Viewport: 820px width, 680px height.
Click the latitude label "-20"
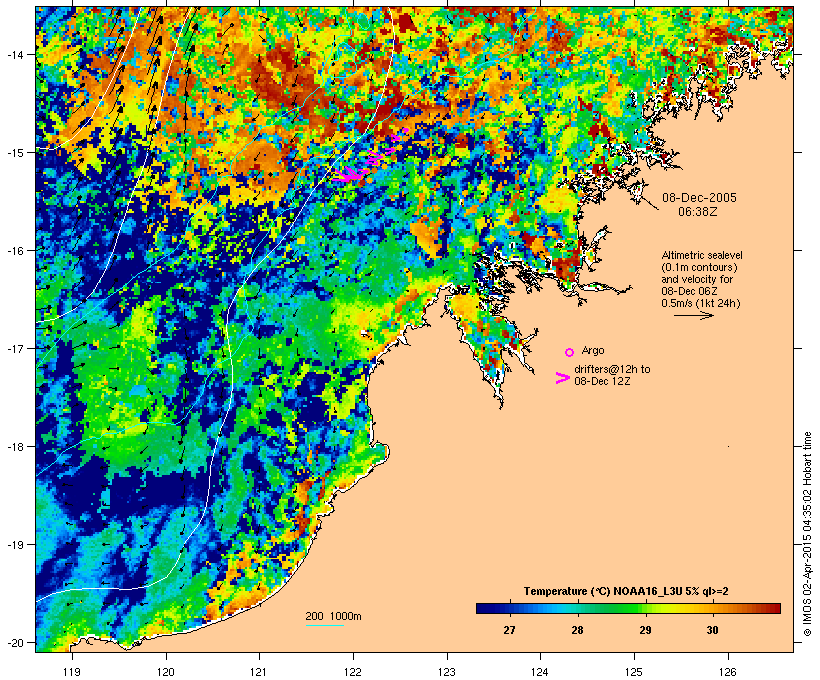(14, 642)
